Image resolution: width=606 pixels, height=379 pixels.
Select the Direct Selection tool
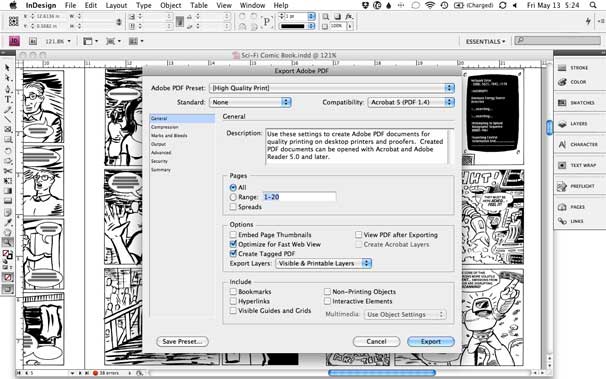[x=7, y=78]
